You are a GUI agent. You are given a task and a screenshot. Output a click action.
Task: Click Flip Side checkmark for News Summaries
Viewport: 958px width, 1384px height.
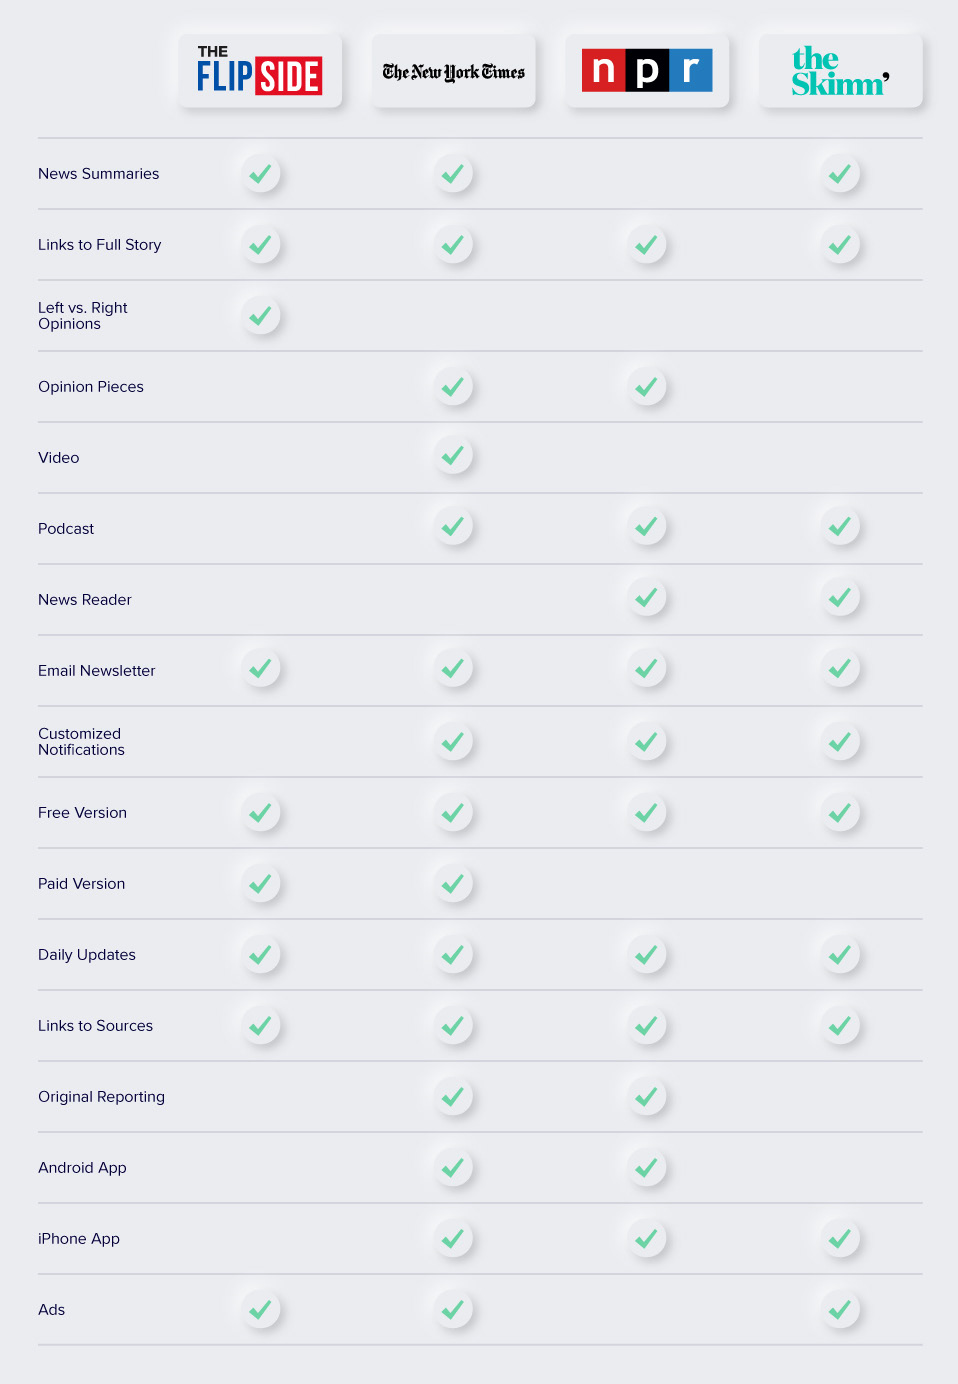(261, 174)
